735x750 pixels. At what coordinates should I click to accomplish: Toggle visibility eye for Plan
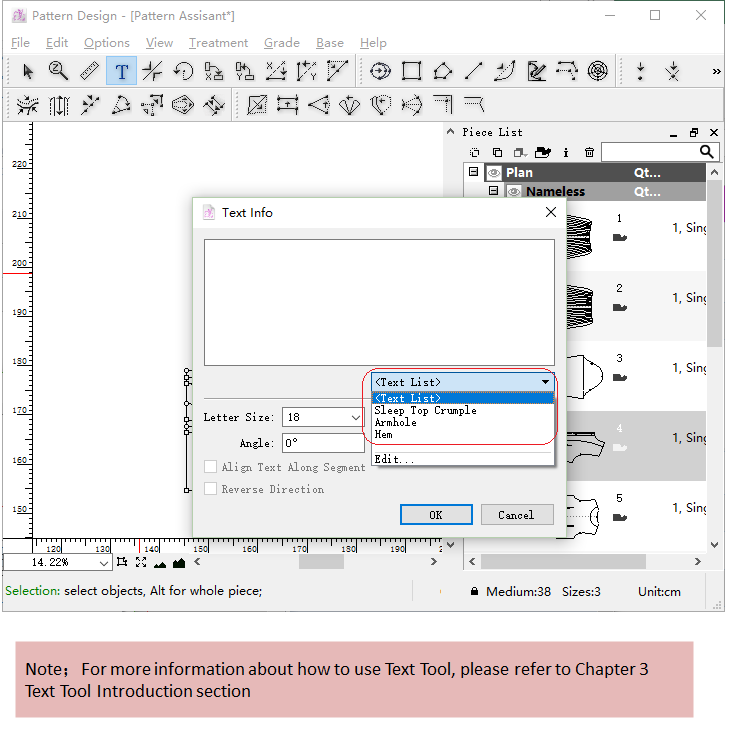pos(493,173)
